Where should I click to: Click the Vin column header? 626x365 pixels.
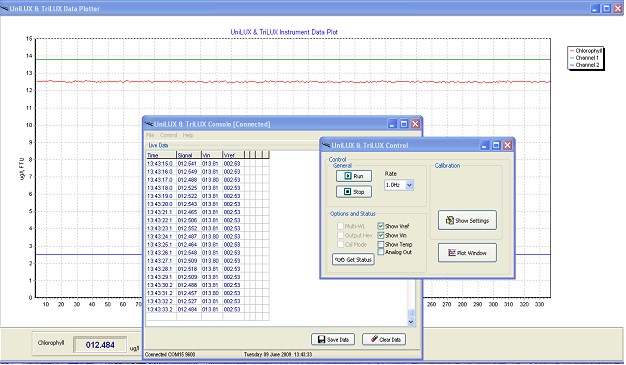[212, 155]
